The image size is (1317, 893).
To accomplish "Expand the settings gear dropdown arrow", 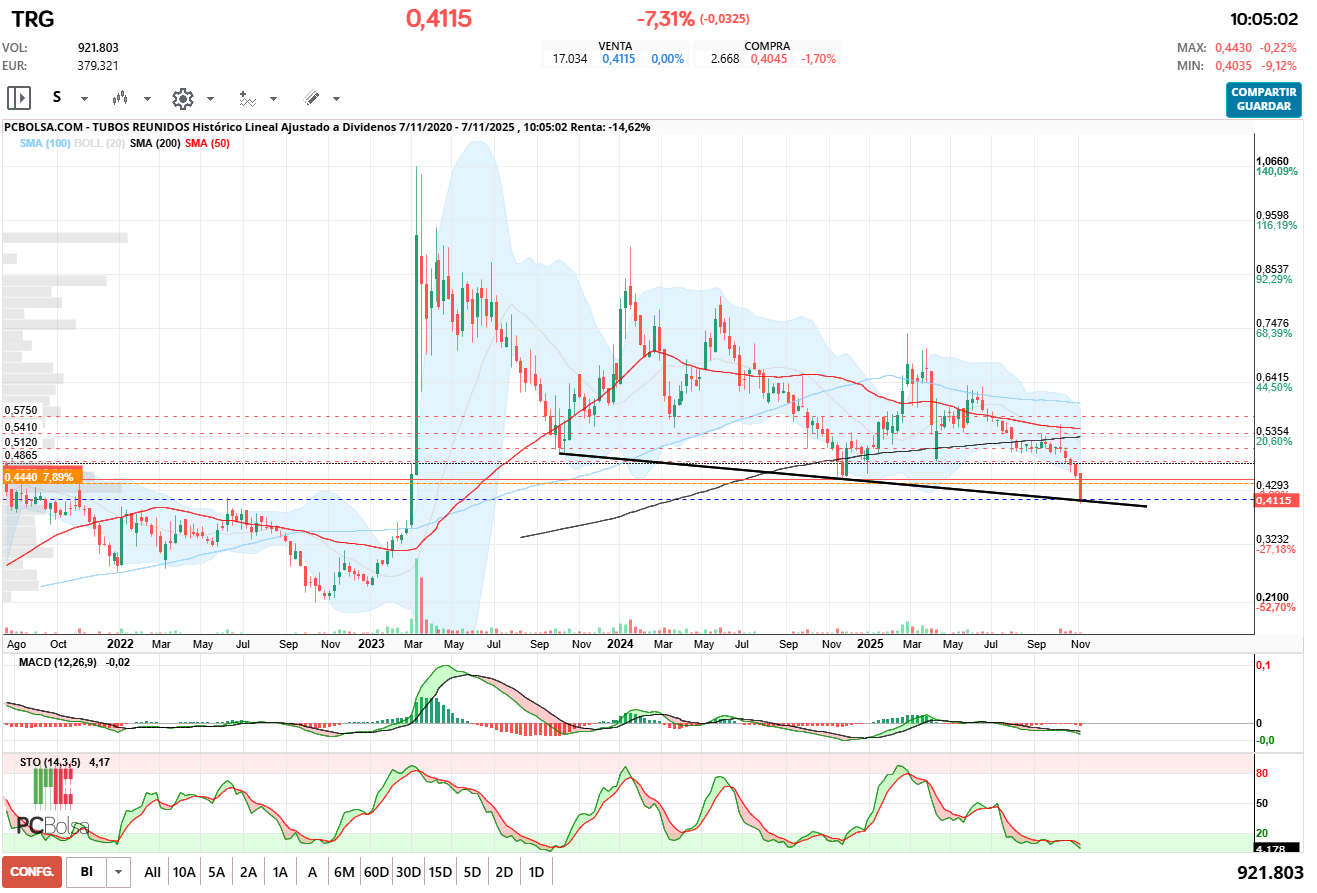I will point(210,99).
